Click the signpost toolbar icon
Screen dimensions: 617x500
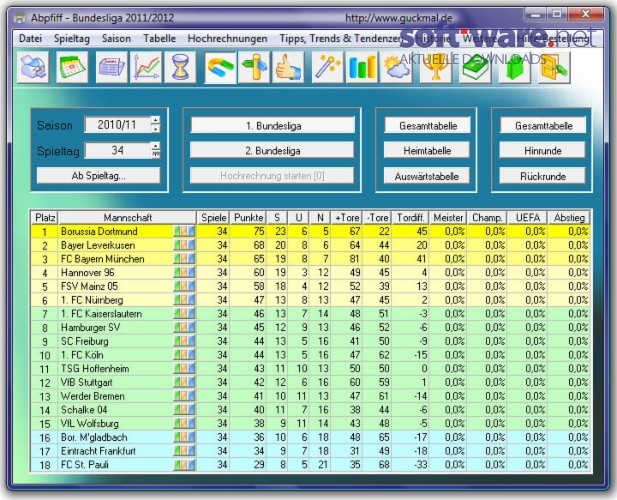(254, 67)
